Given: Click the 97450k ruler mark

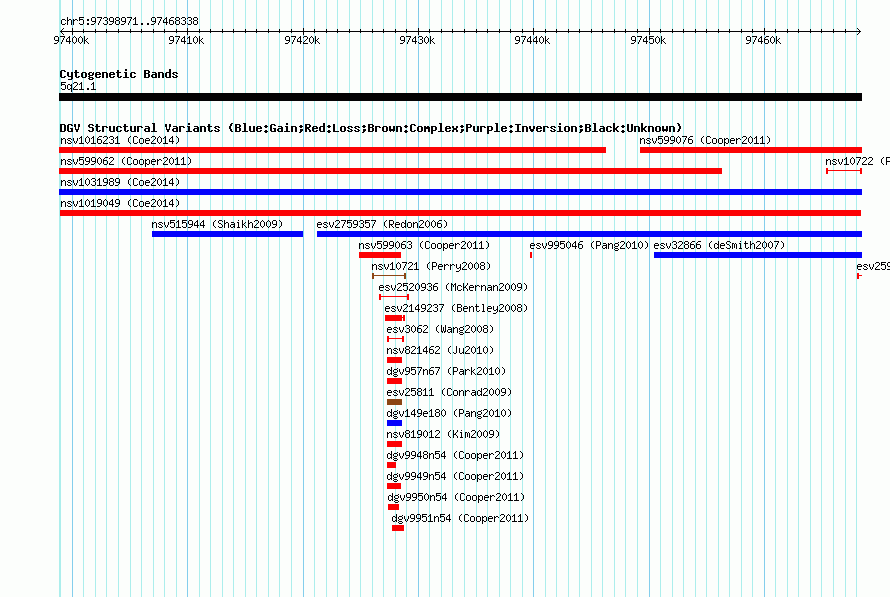Looking at the screenshot, I should [648, 40].
